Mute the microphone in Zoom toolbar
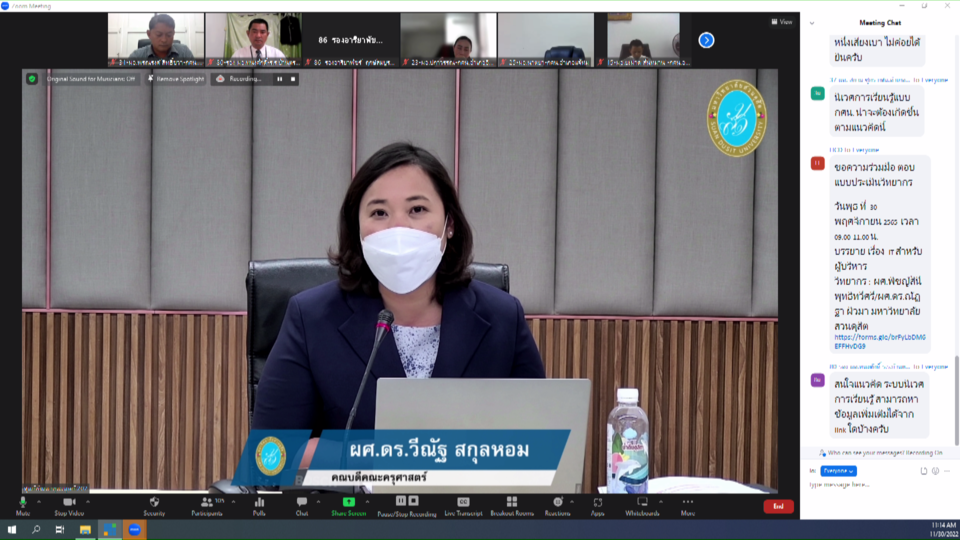The image size is (960, 540). (x=23, y=506)
